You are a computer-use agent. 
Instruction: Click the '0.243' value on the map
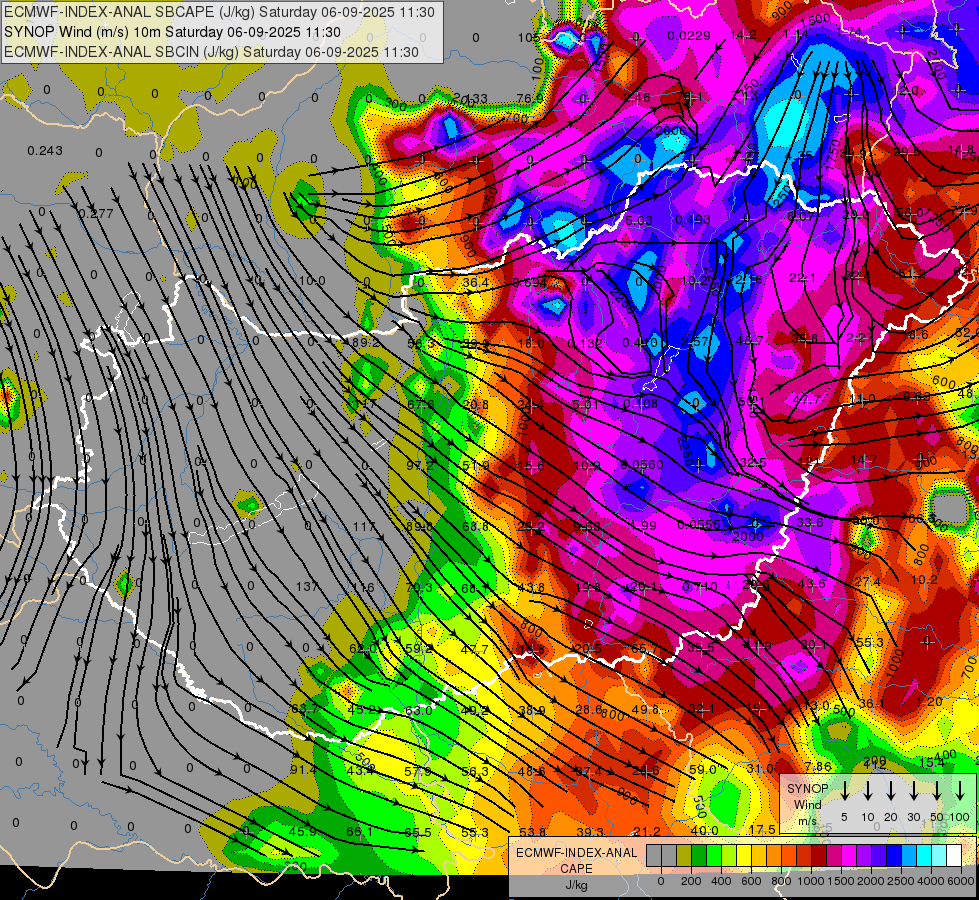pyautogui.click(x=45, y=151)
